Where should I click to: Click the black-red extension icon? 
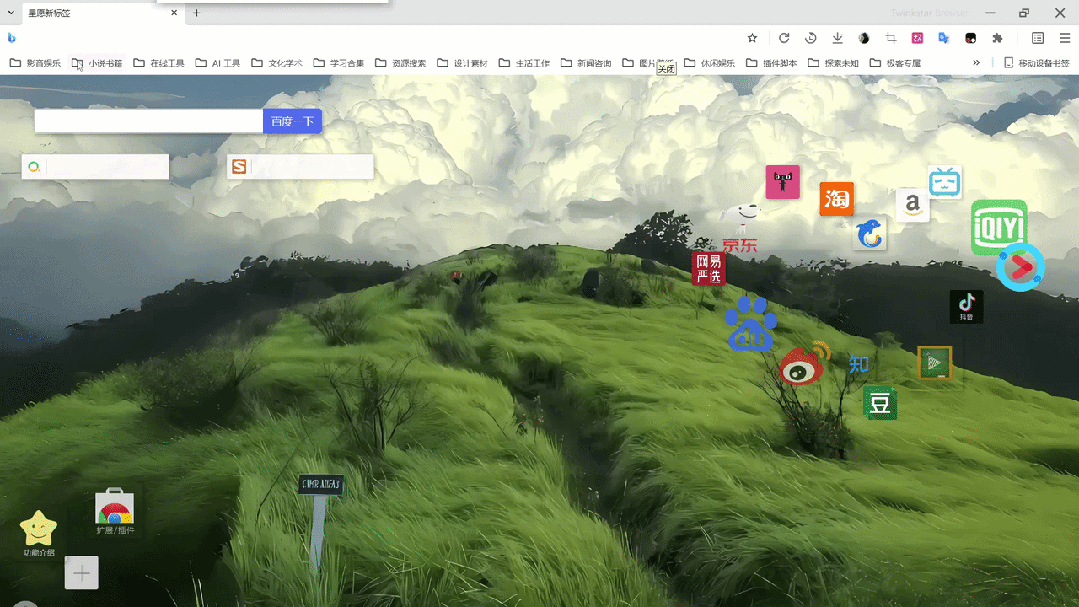[970, 39]
